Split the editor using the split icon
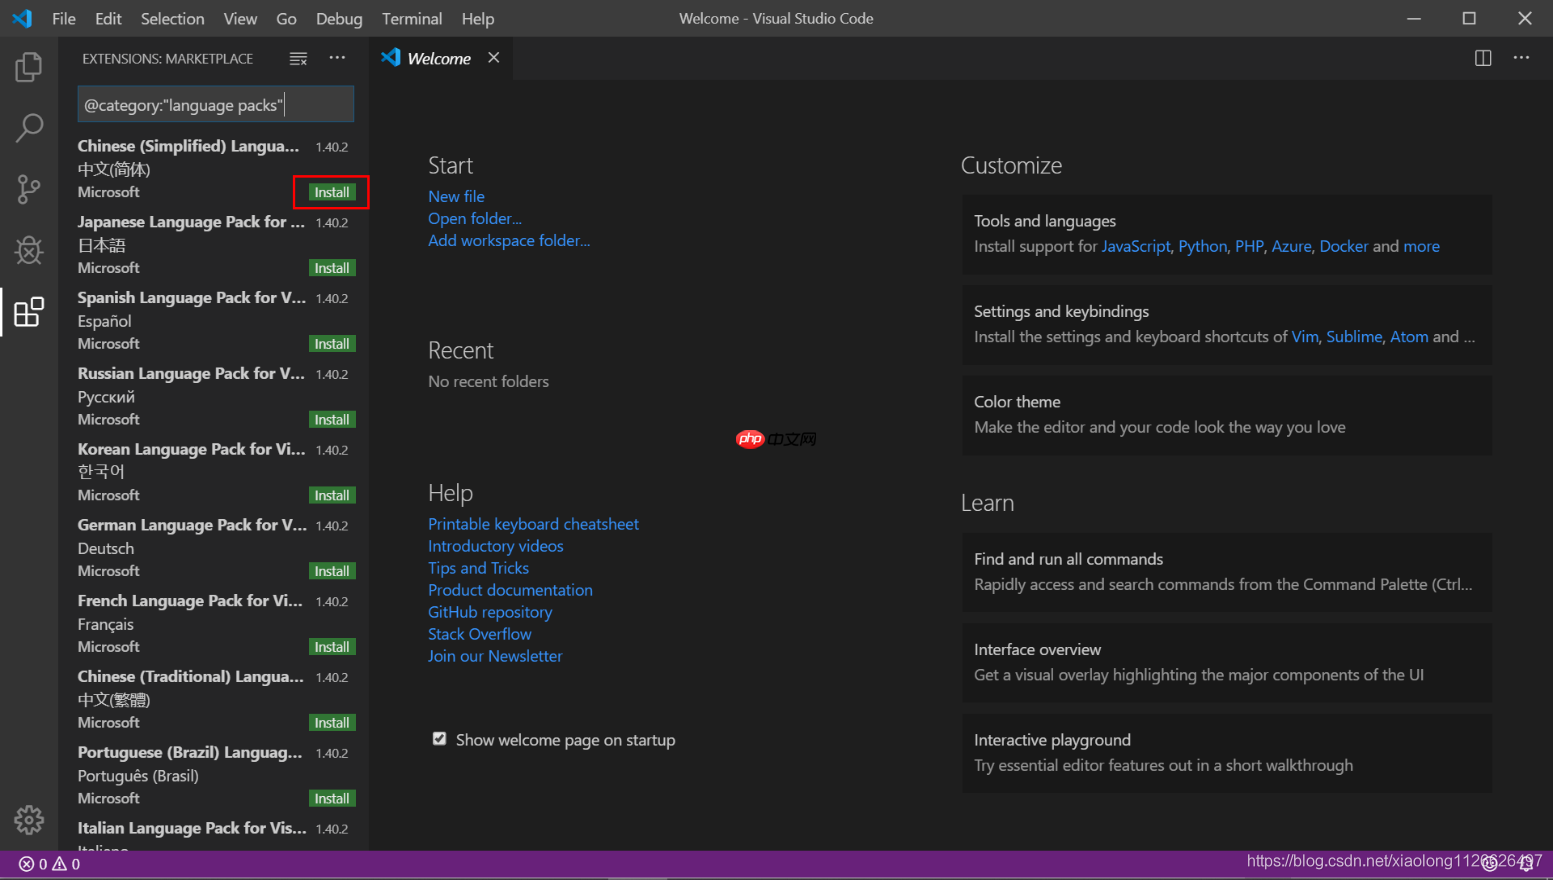This screenshot has height=880, width=1553. click(1481, 58)
